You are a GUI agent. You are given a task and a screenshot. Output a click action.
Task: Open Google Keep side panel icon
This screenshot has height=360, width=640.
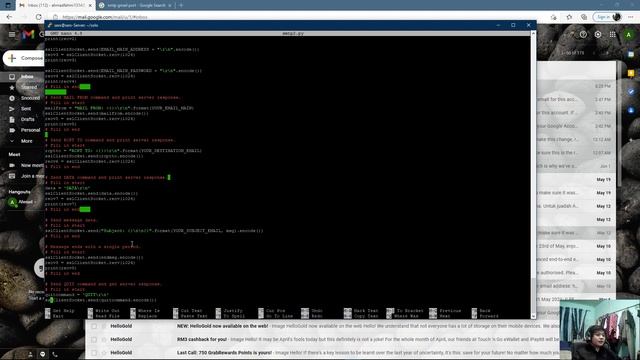coord(631,73)
